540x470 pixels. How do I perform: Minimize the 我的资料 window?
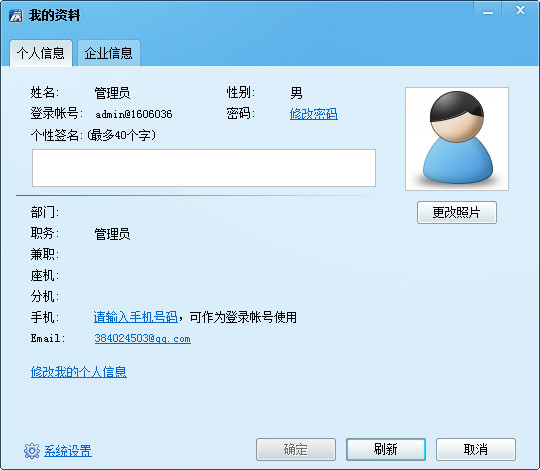(488, 11)
